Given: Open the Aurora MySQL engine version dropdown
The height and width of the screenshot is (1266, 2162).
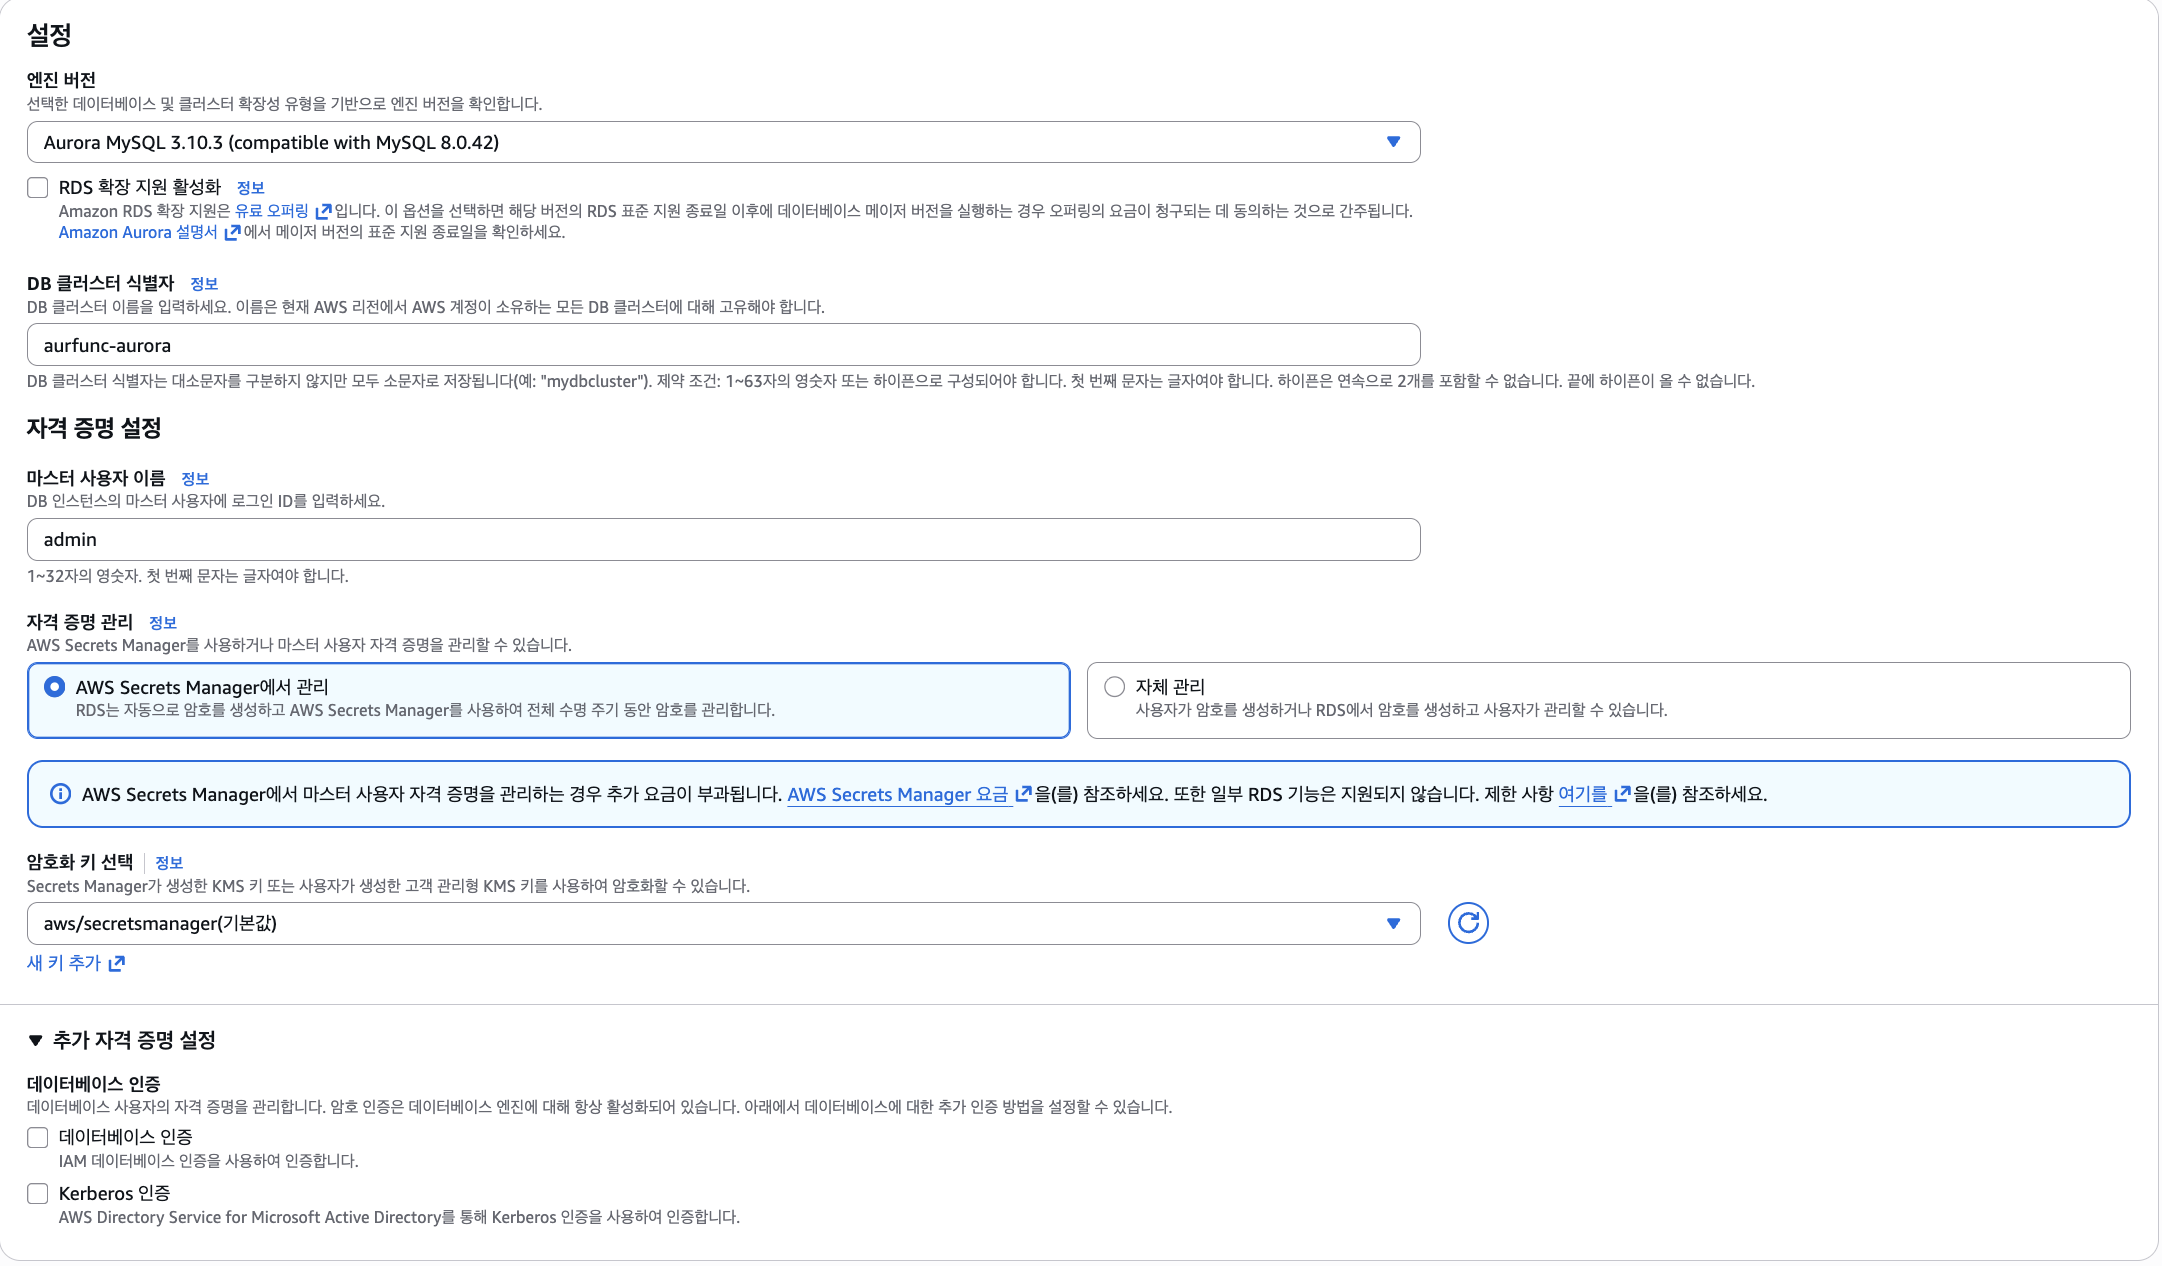Looking at the screenshot, I should pyautogui.click(x=722, y=142).
